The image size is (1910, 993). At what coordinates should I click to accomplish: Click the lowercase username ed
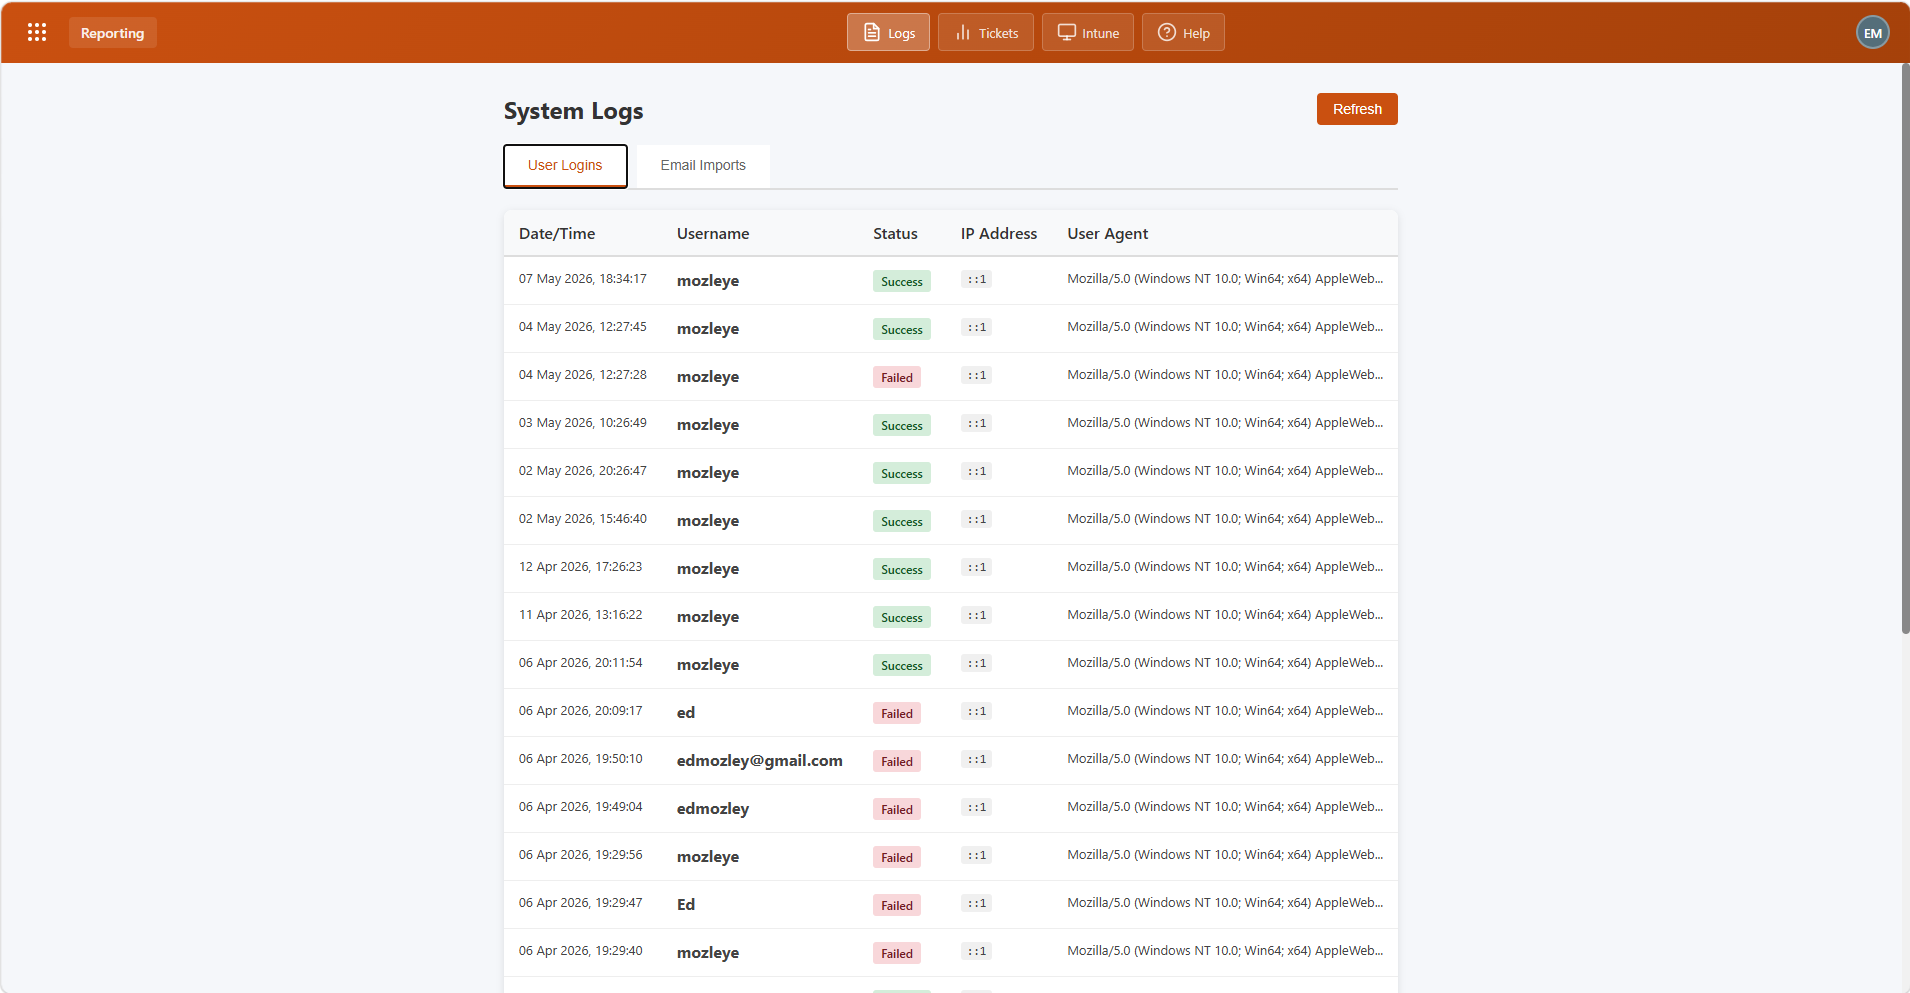tap(686, 713)
